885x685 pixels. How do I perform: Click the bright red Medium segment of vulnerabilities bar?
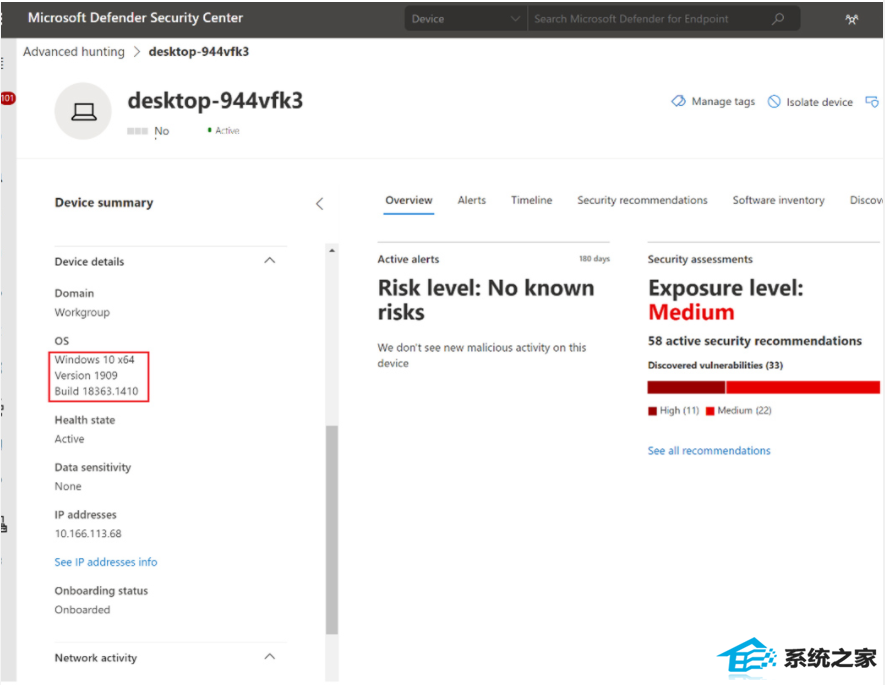click(x=803, y=387)
